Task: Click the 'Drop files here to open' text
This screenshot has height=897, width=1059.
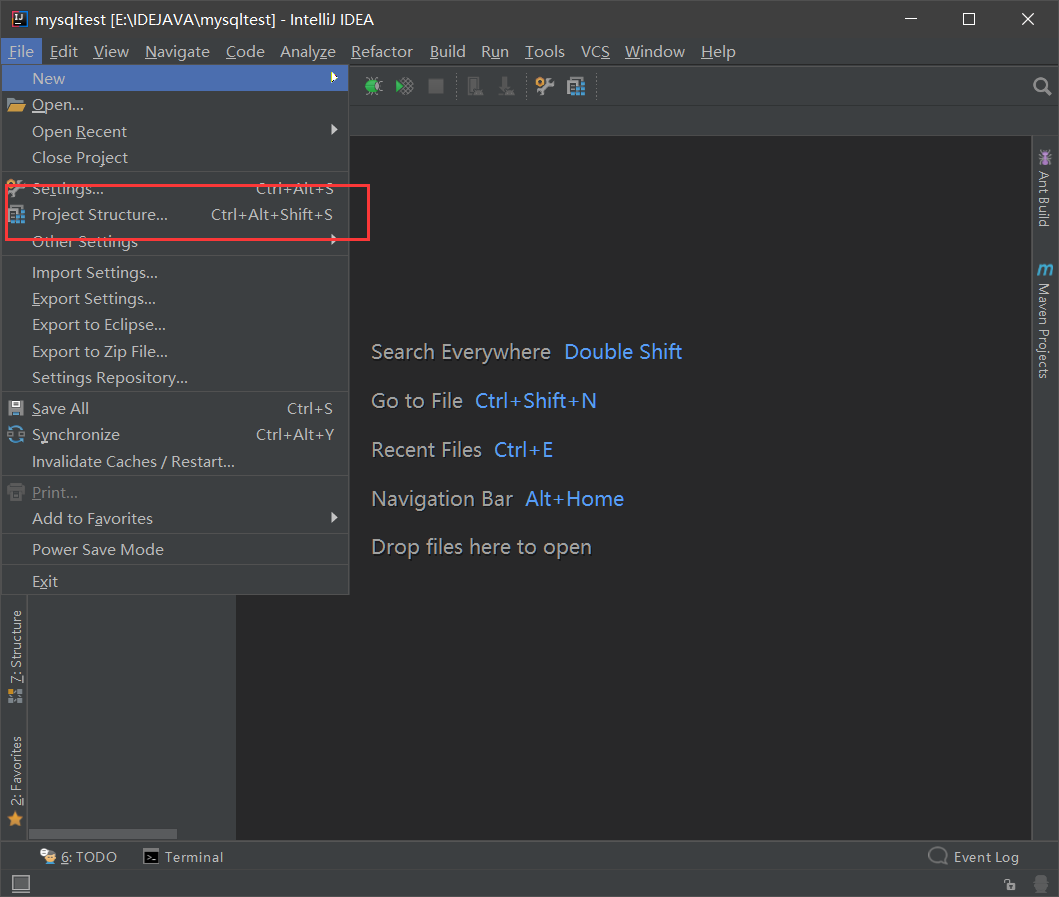Action: (481, 547)
